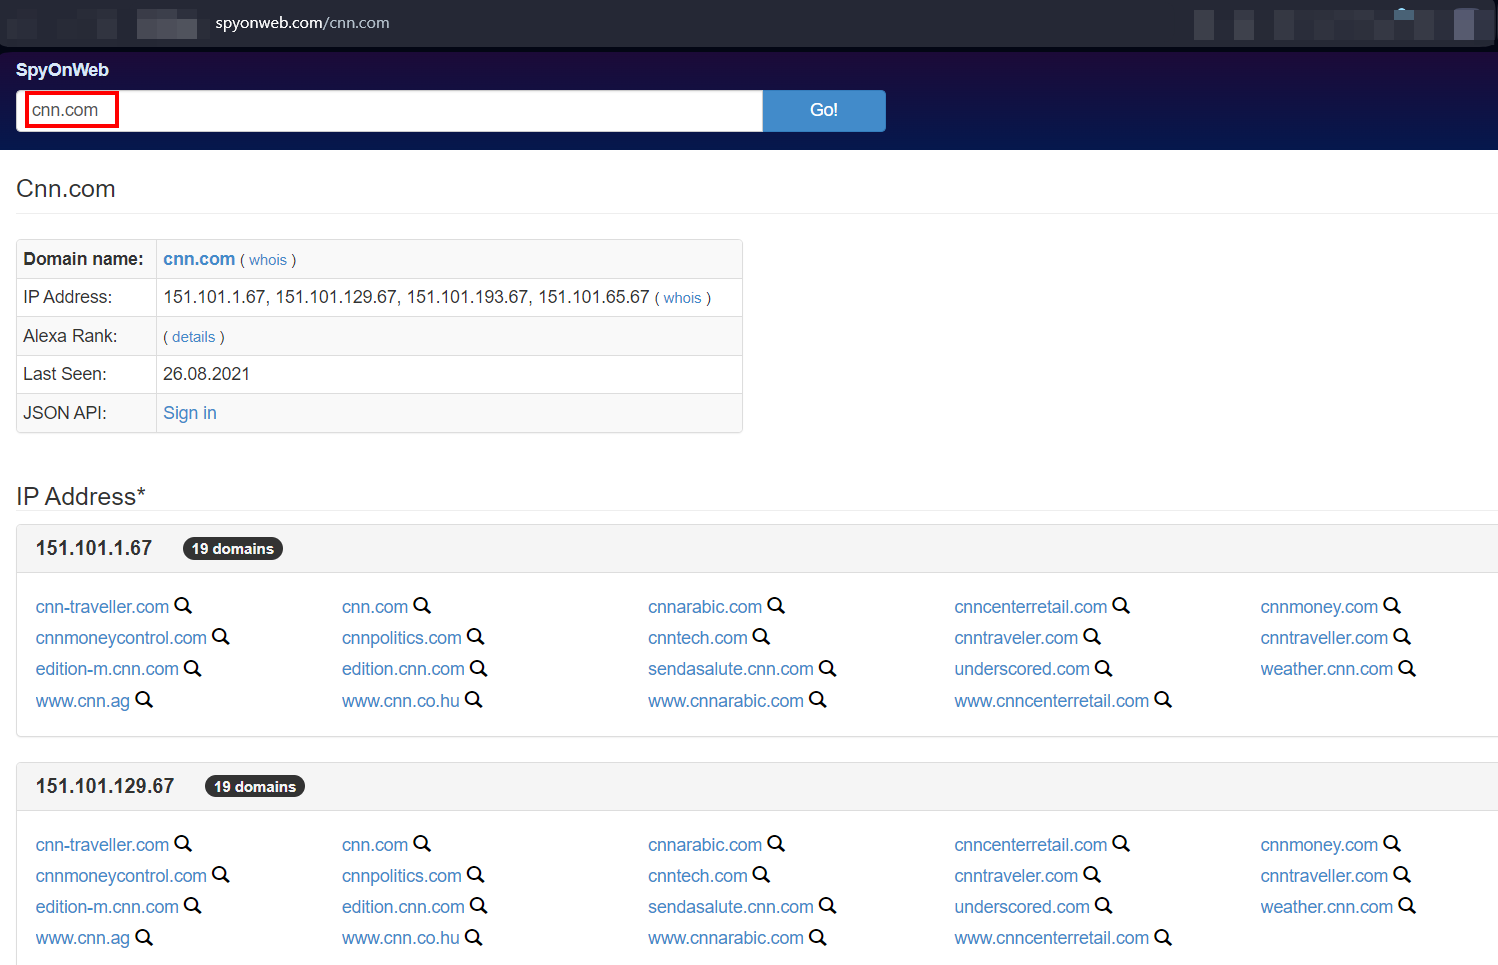Click magnifier beside www.cnn.ag under 151.101.129.67
1498x965 pixels.
pyautogui.click(x=144, y=937)
